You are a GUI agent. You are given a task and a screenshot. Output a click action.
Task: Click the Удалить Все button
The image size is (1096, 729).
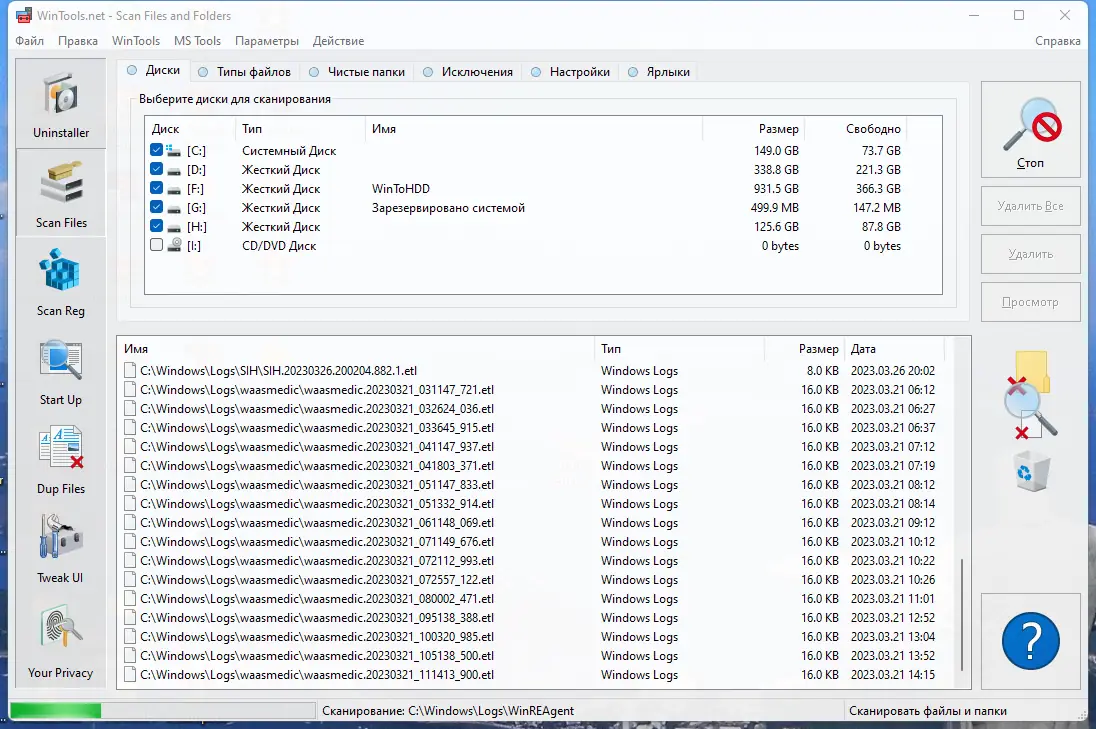click(x=1030, y=206)
